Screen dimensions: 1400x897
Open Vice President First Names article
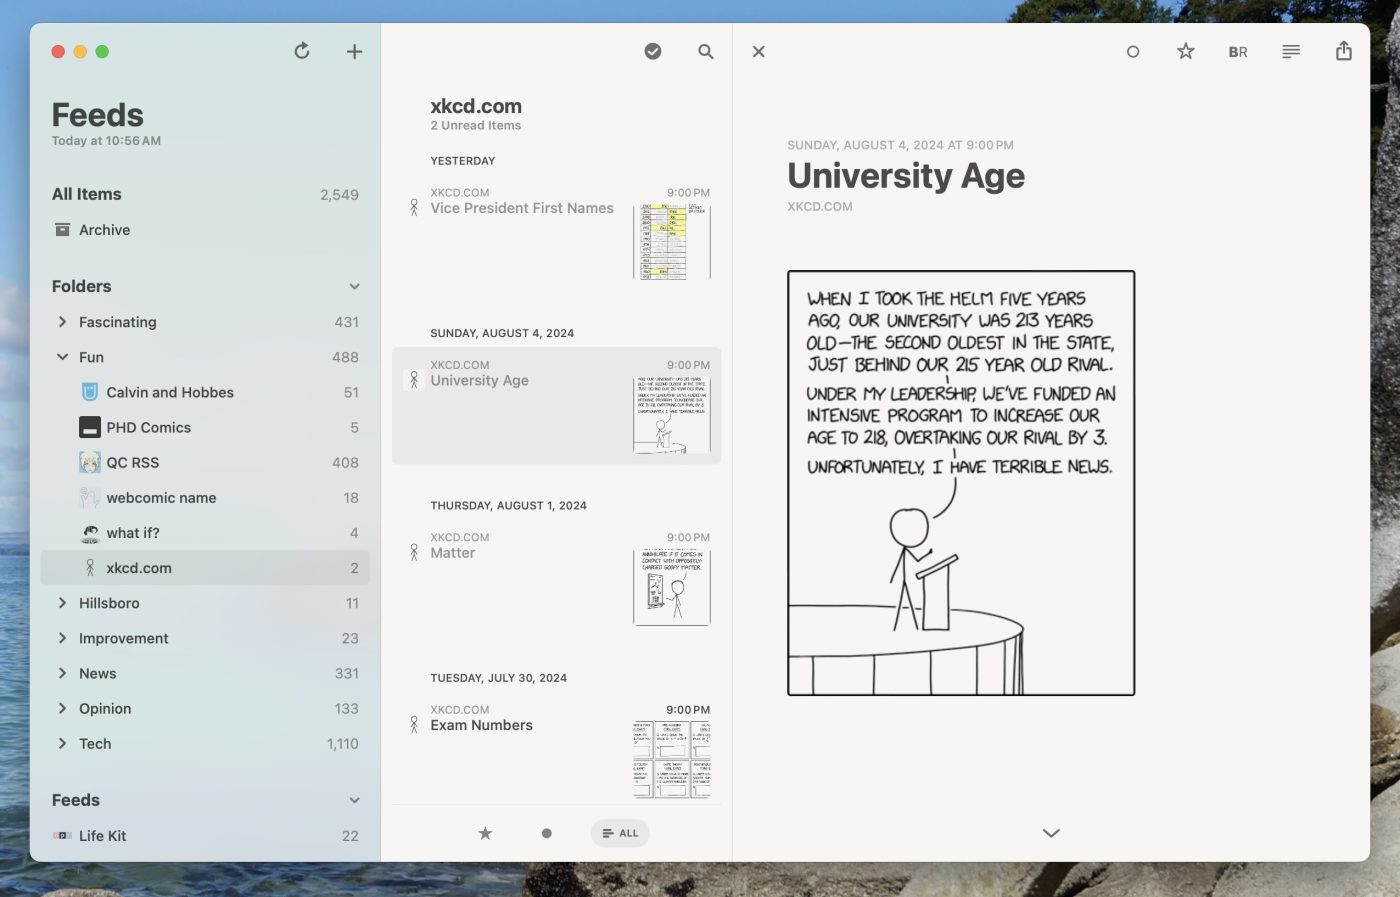[556, 234]
